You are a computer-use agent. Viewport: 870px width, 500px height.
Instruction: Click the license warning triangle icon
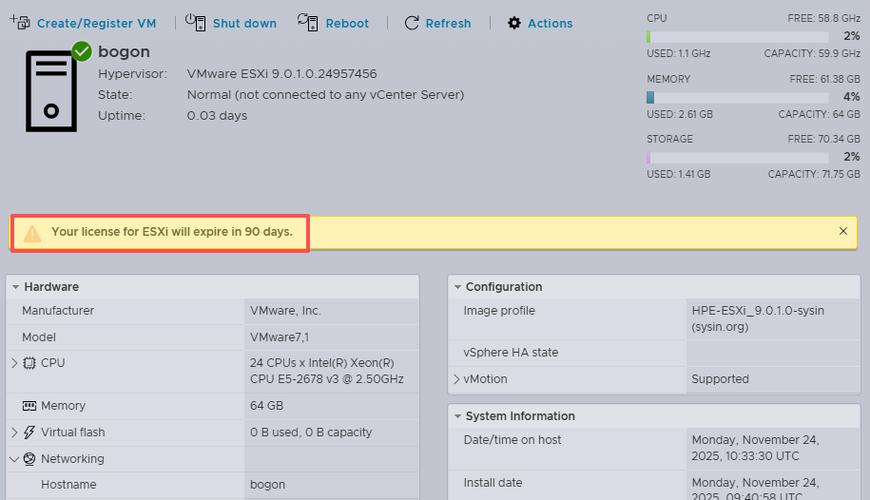click(x=33, y=233)
